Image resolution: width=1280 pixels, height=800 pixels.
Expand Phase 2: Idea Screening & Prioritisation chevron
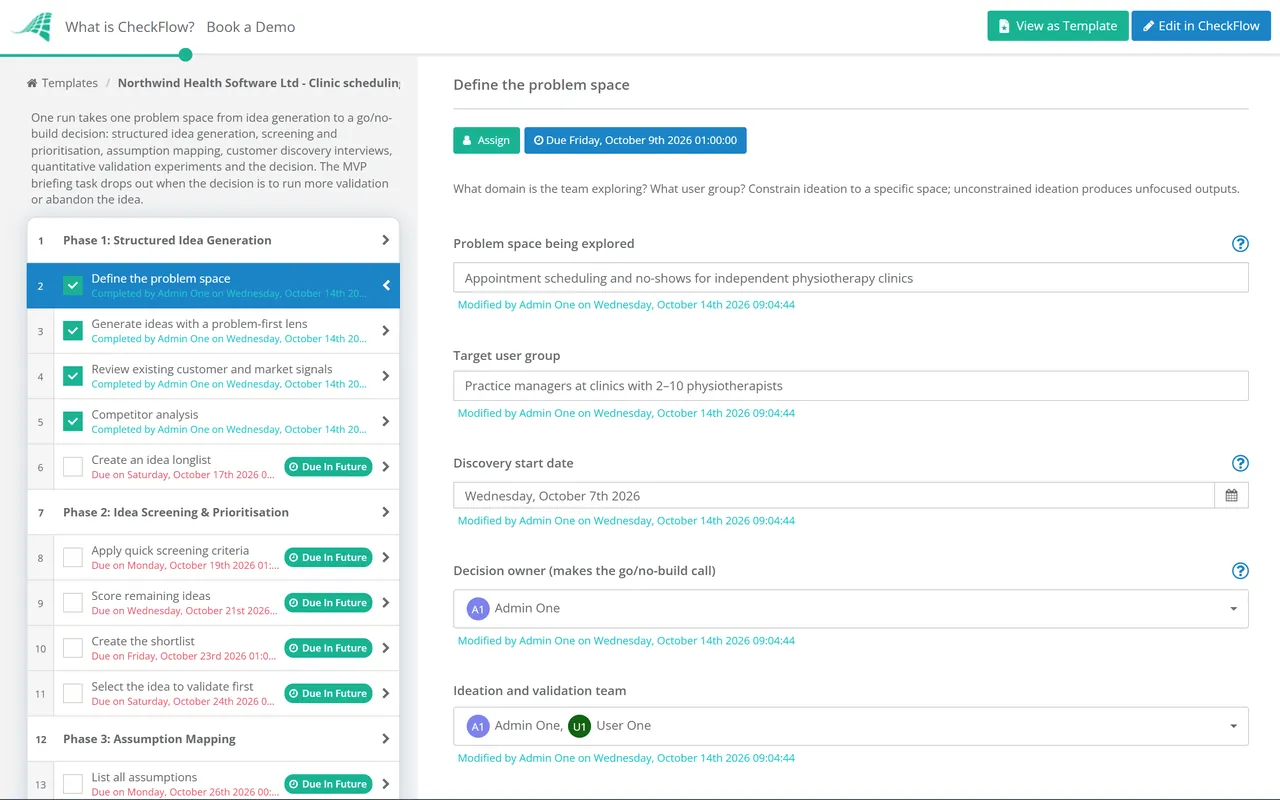(386, 512)
